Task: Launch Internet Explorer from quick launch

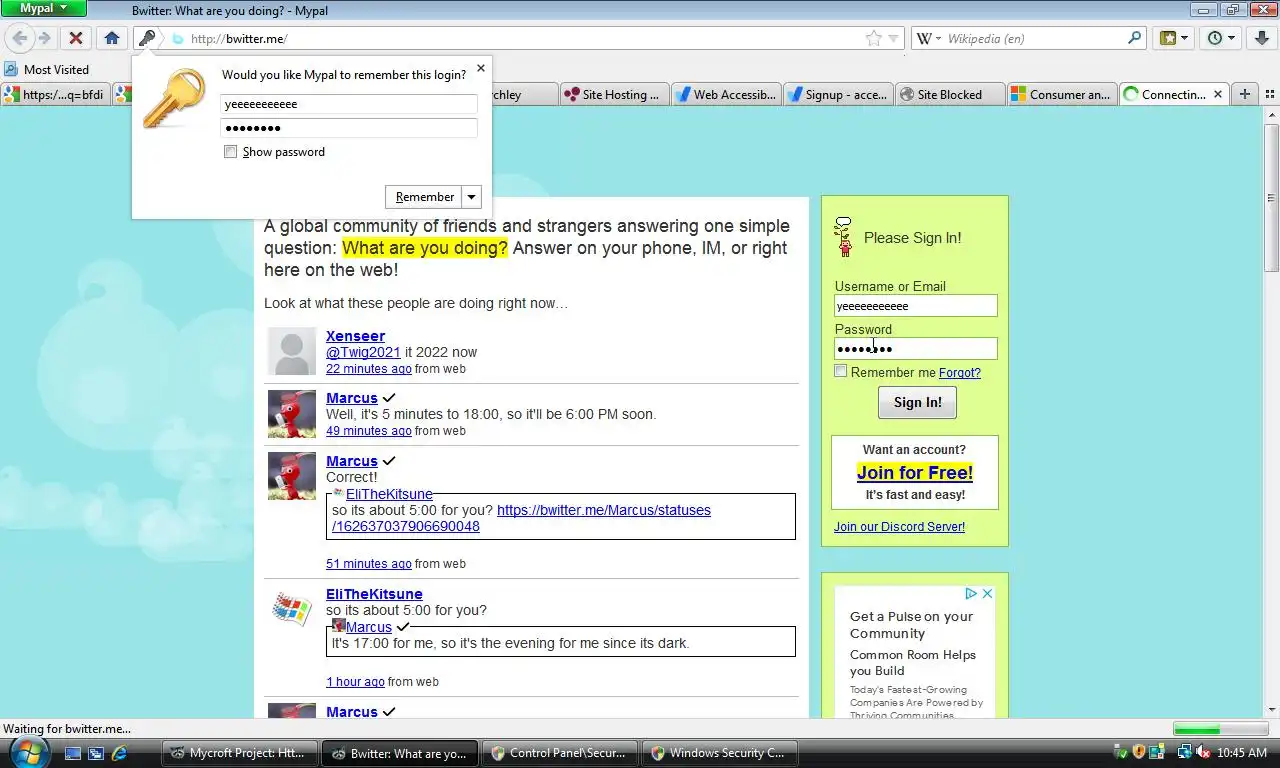Action: [120, 753]
